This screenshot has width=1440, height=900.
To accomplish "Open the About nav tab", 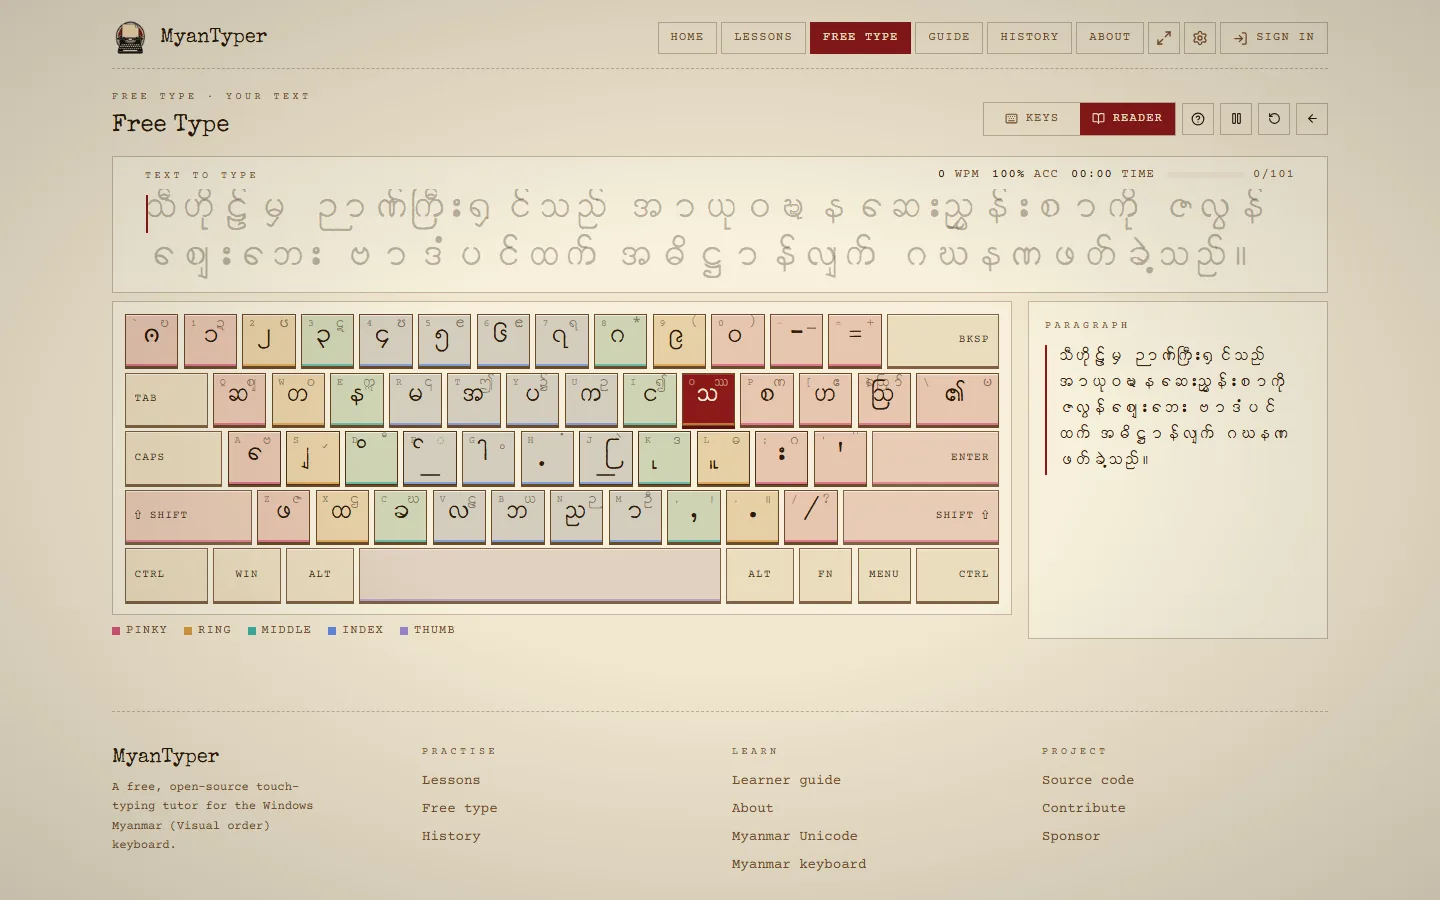I will (1110, 38).
